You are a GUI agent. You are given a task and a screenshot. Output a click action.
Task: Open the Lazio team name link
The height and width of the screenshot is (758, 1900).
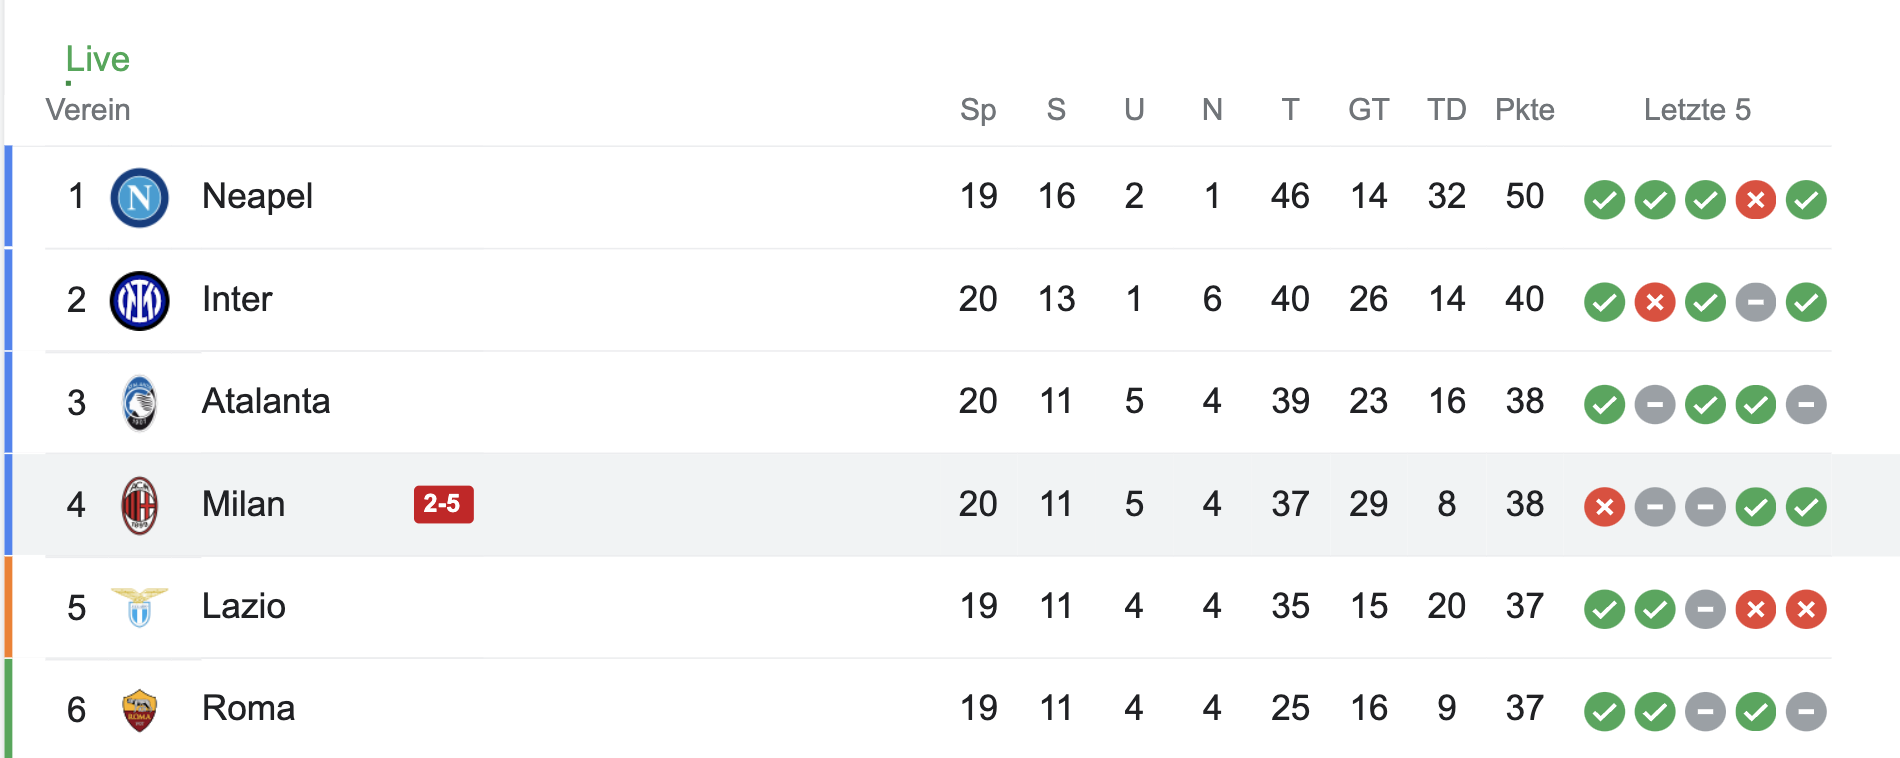click(x=244, y=606)
